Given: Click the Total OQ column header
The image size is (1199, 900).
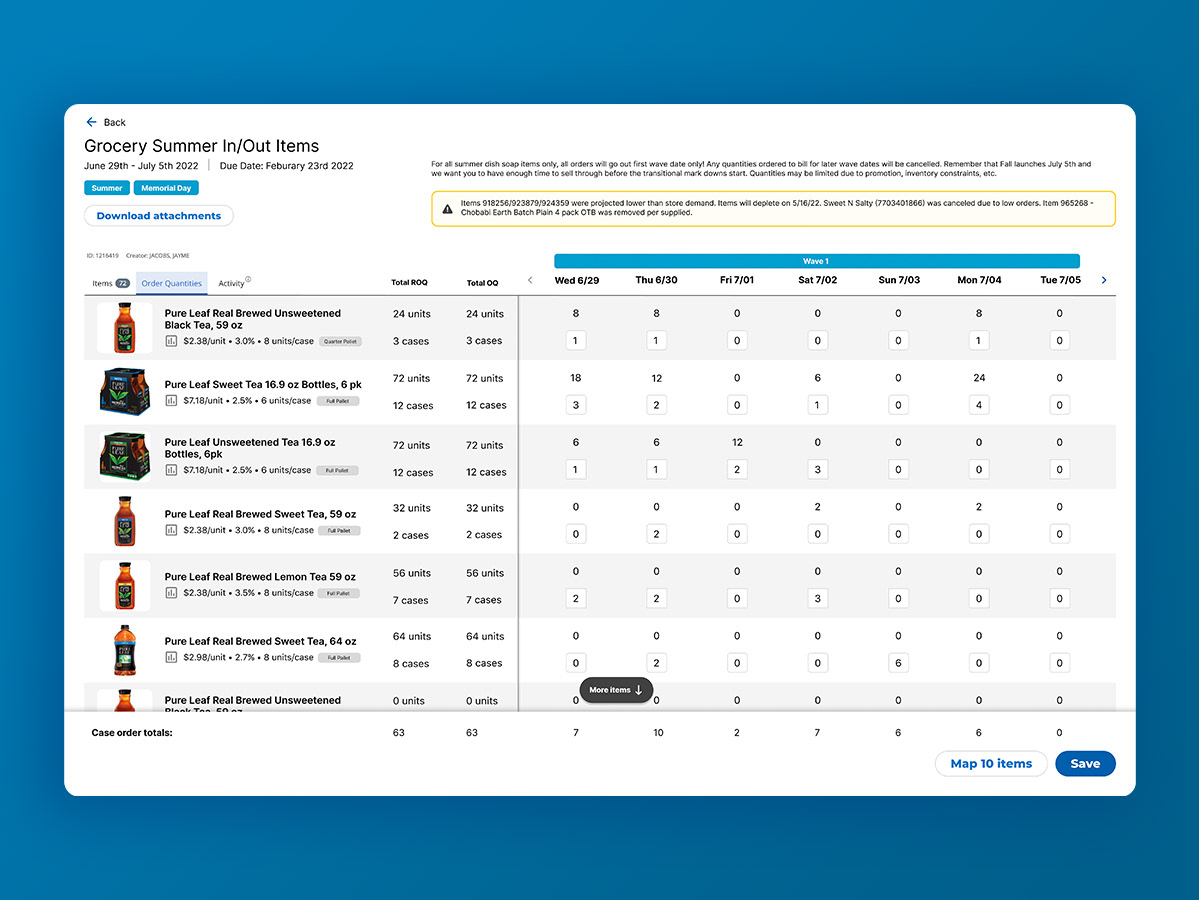Looking at the screenshot, I should pyautogui.click(x=483, y=283).
